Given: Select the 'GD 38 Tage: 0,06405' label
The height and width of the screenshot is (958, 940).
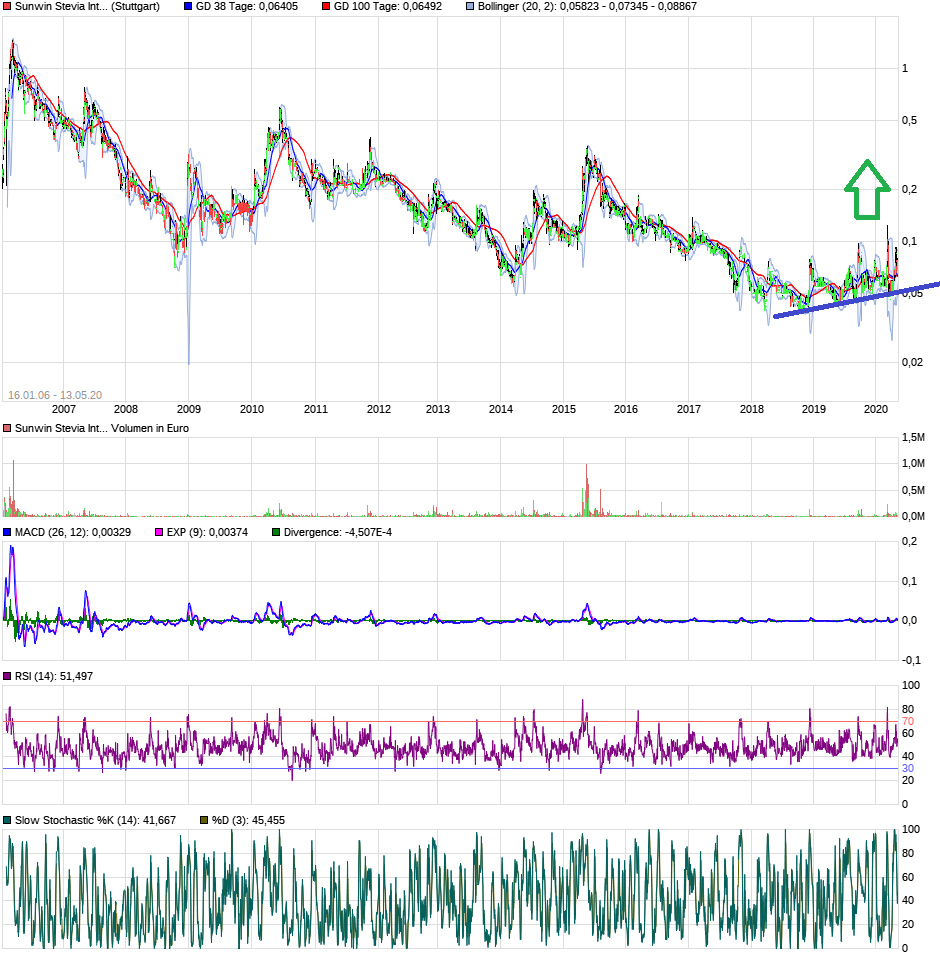Looking at the screenshot, I should click(247, 7).
